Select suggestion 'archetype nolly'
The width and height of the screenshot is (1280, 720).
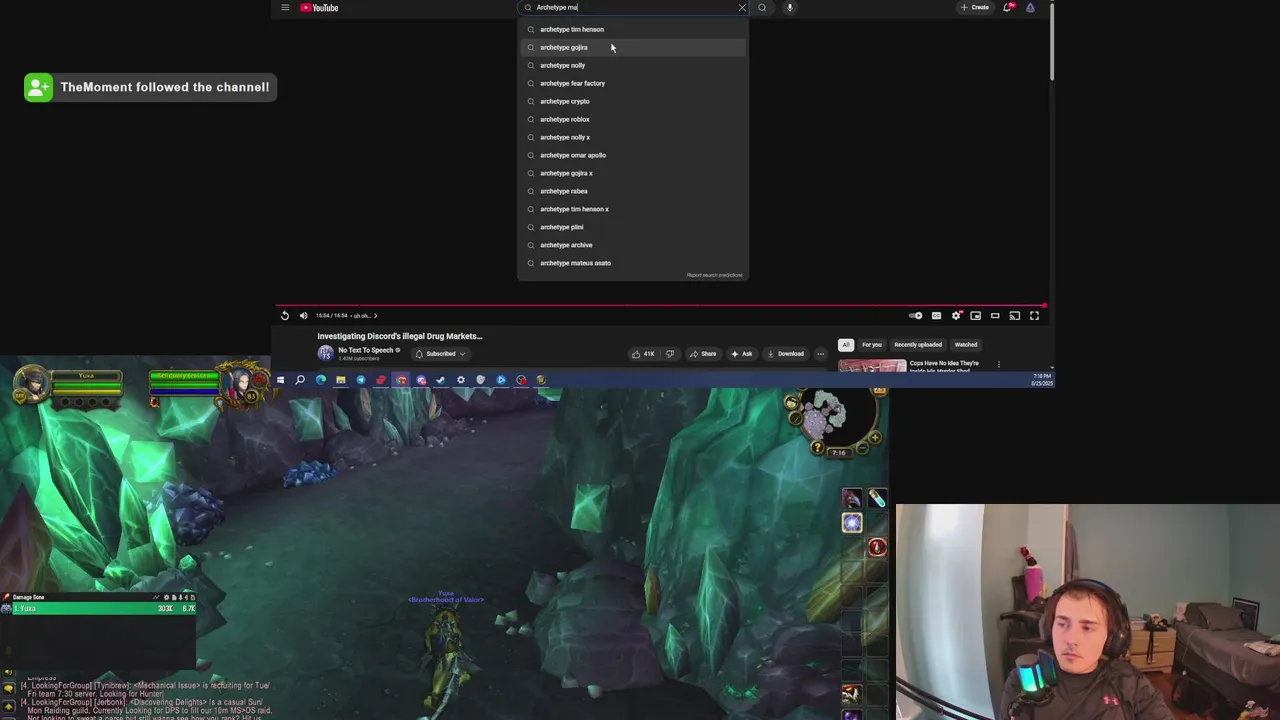click(x=632, y=65)
